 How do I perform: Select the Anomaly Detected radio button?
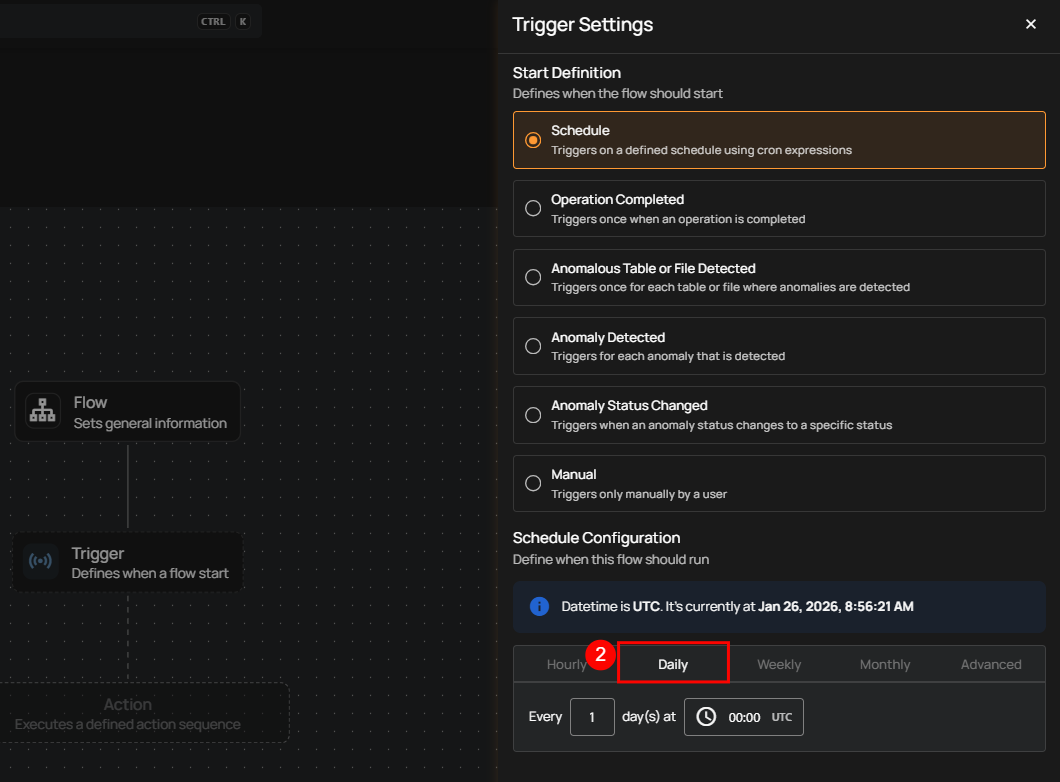coord(533,346)
